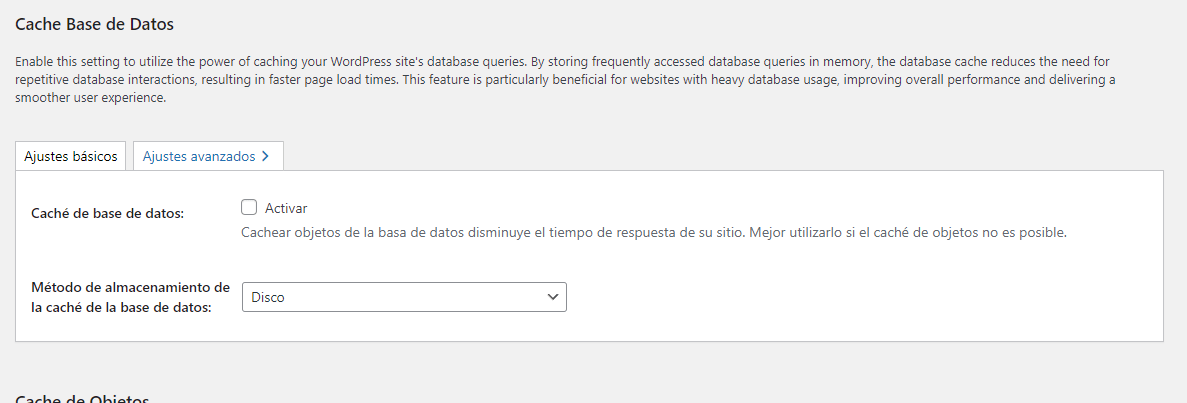Click the Cache Base de Datos heading

pyautogui.click(x=95, y=24)
